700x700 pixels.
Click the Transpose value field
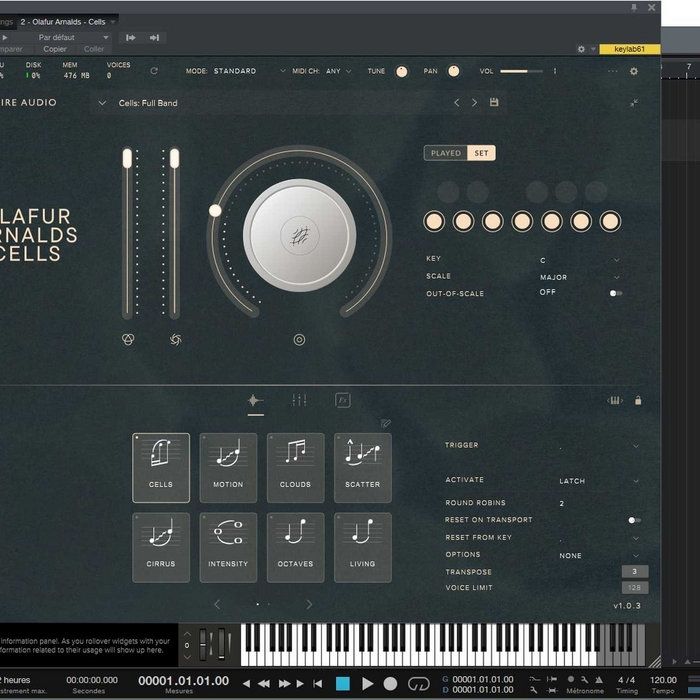point(635,571)
